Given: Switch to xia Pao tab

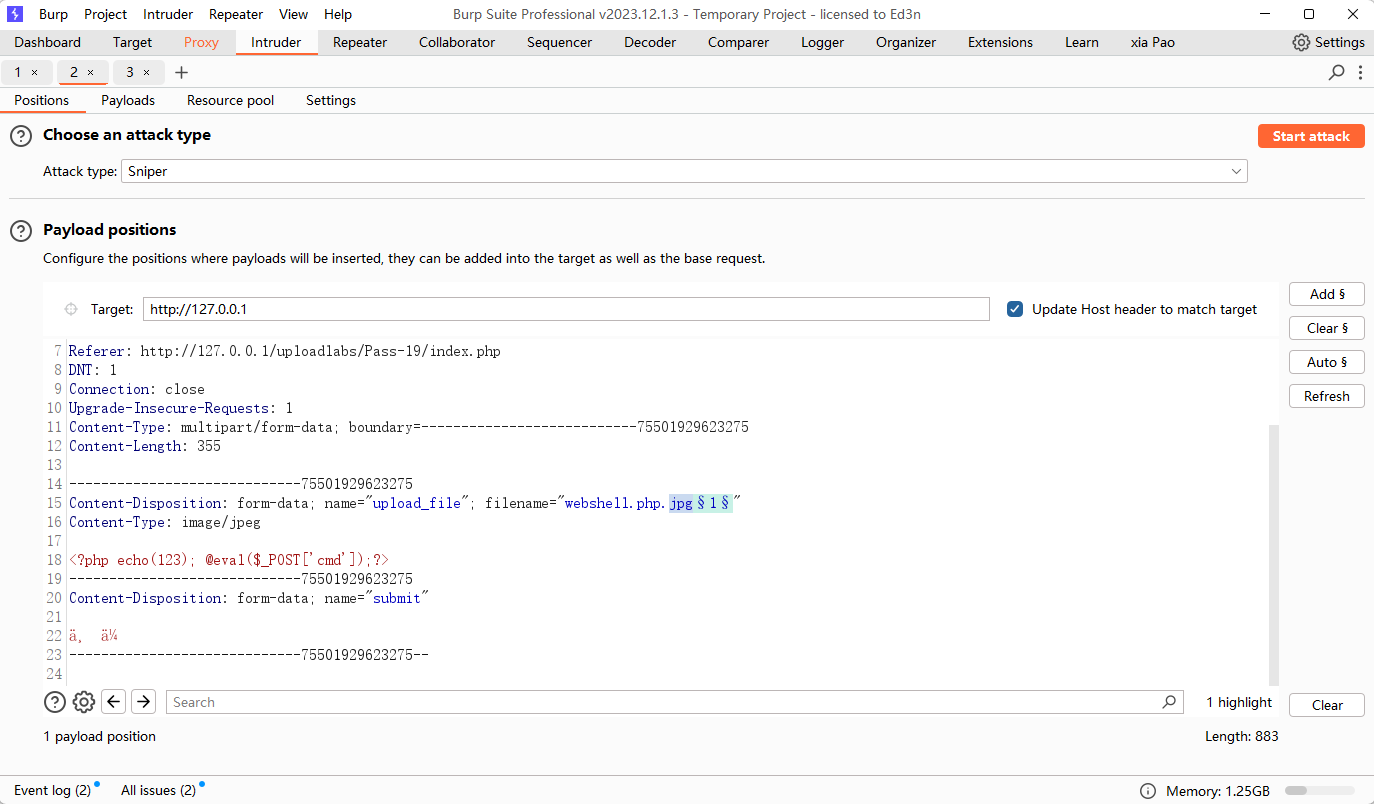Looking at the screenshot, I should 1152,42.
